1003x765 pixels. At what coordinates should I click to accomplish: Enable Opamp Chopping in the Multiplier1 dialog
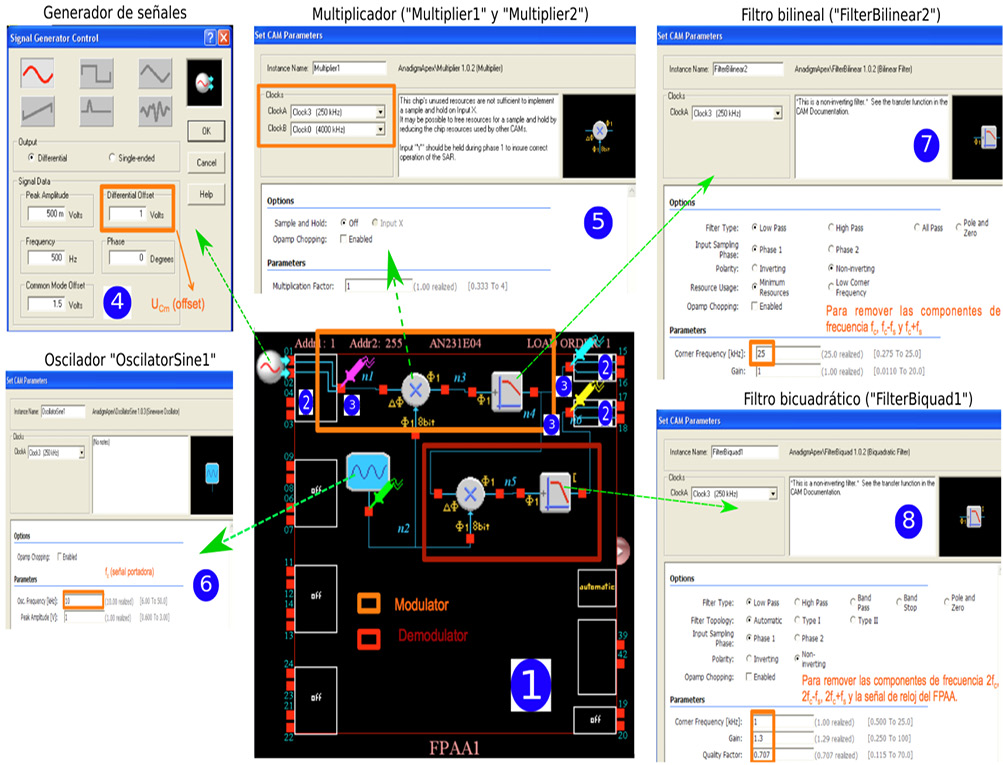tap(344, 239)
